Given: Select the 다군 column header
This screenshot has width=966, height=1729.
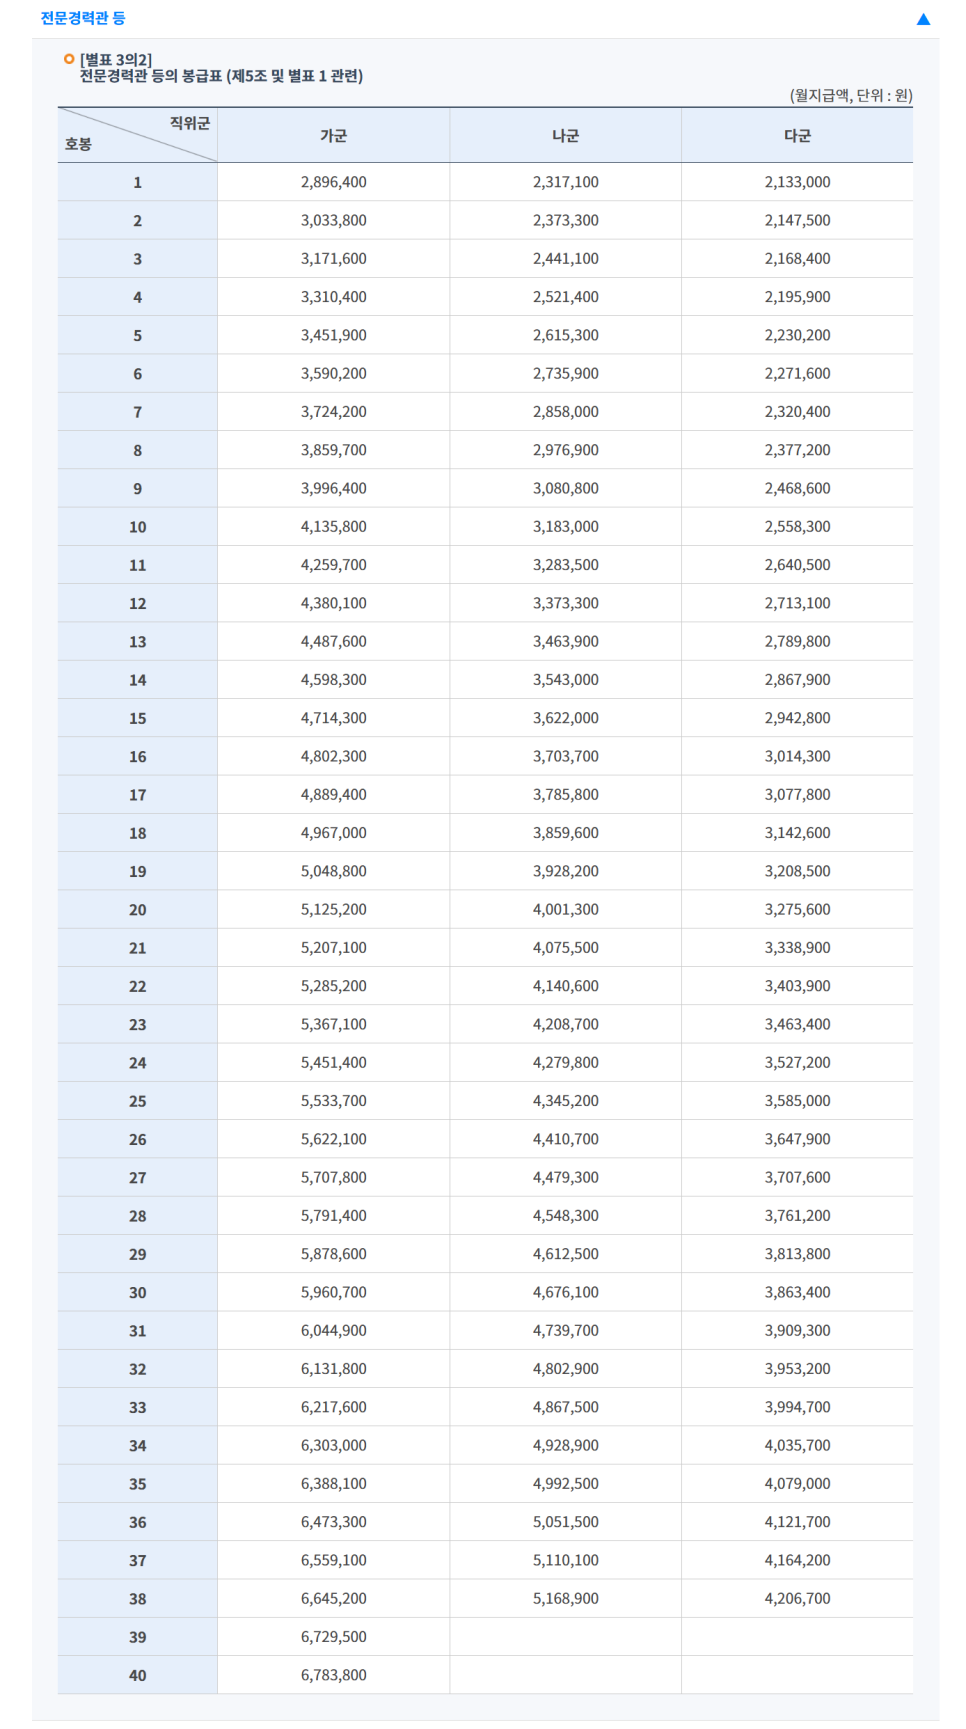Looking at the screenshot, I should pyautogui.click(x=798, y=136).
